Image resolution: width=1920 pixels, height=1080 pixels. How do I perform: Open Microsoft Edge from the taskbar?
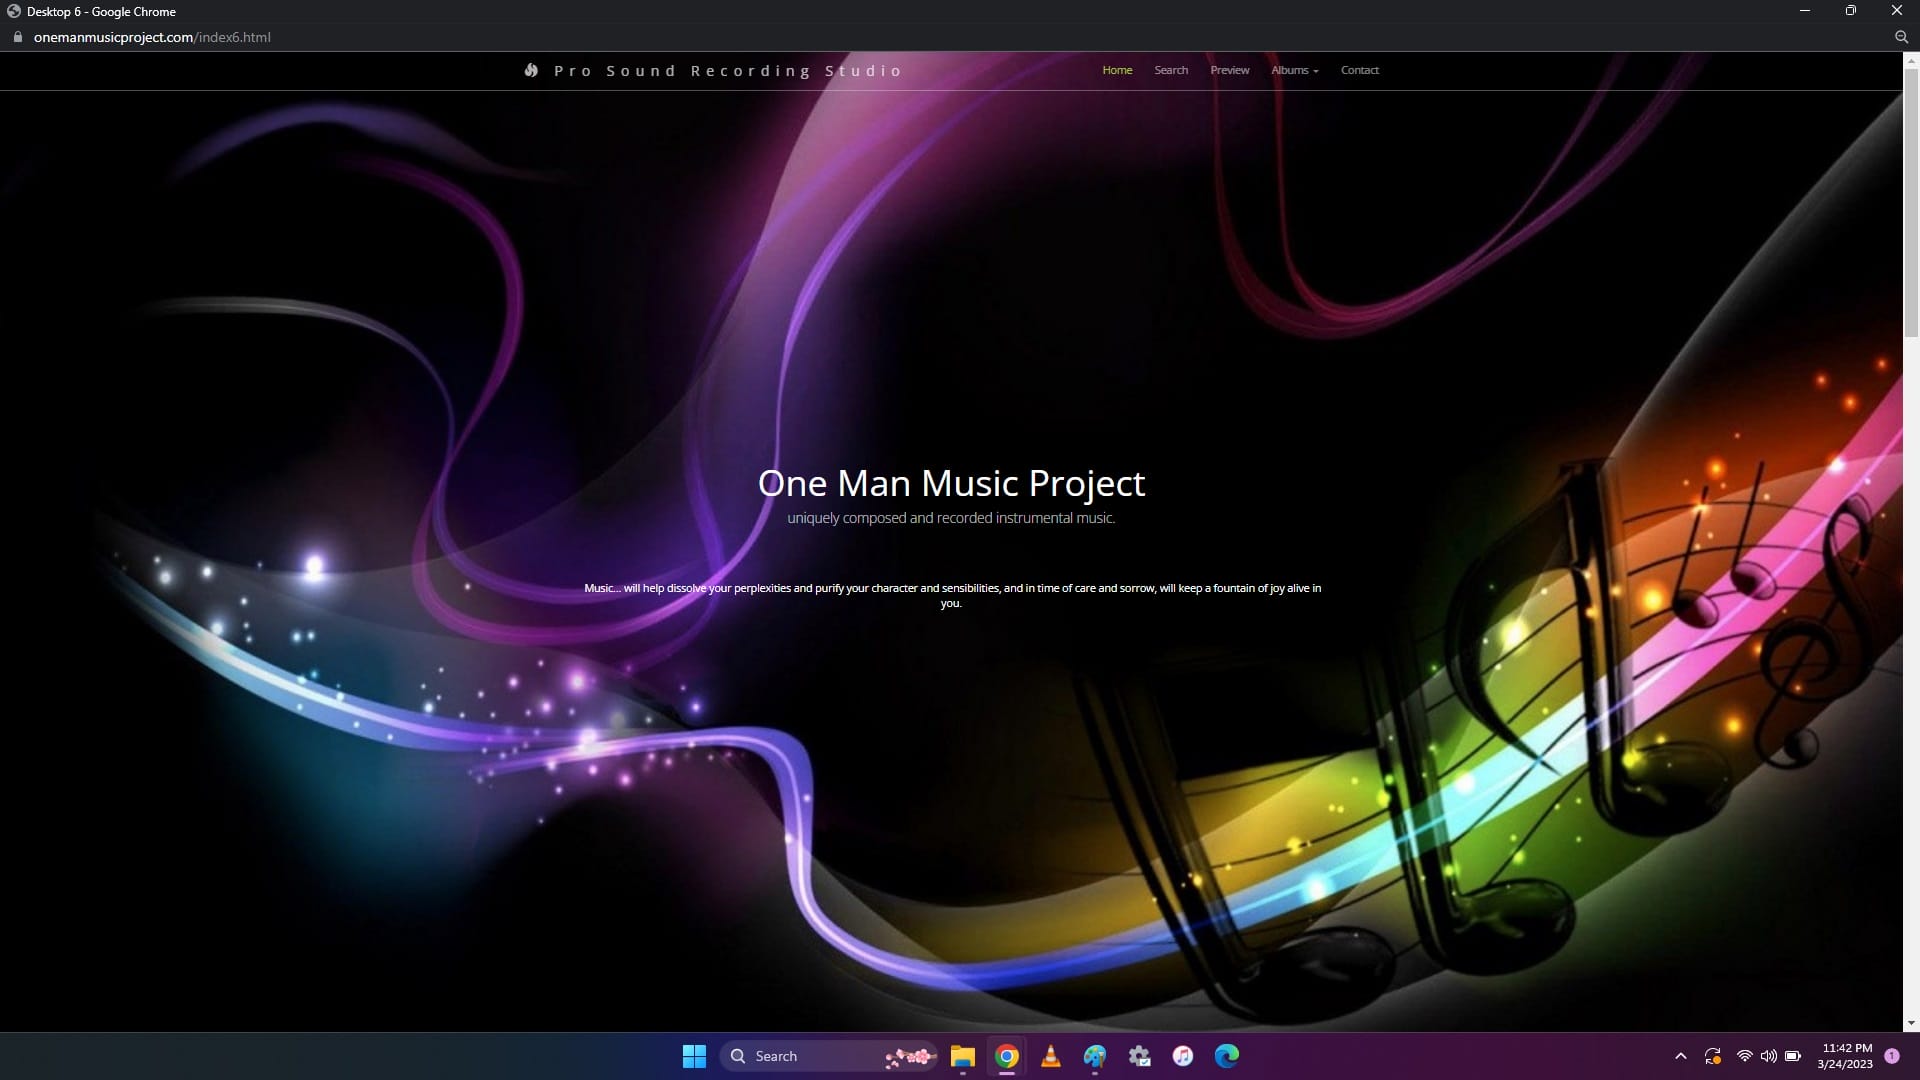tap(1226, 1056)
